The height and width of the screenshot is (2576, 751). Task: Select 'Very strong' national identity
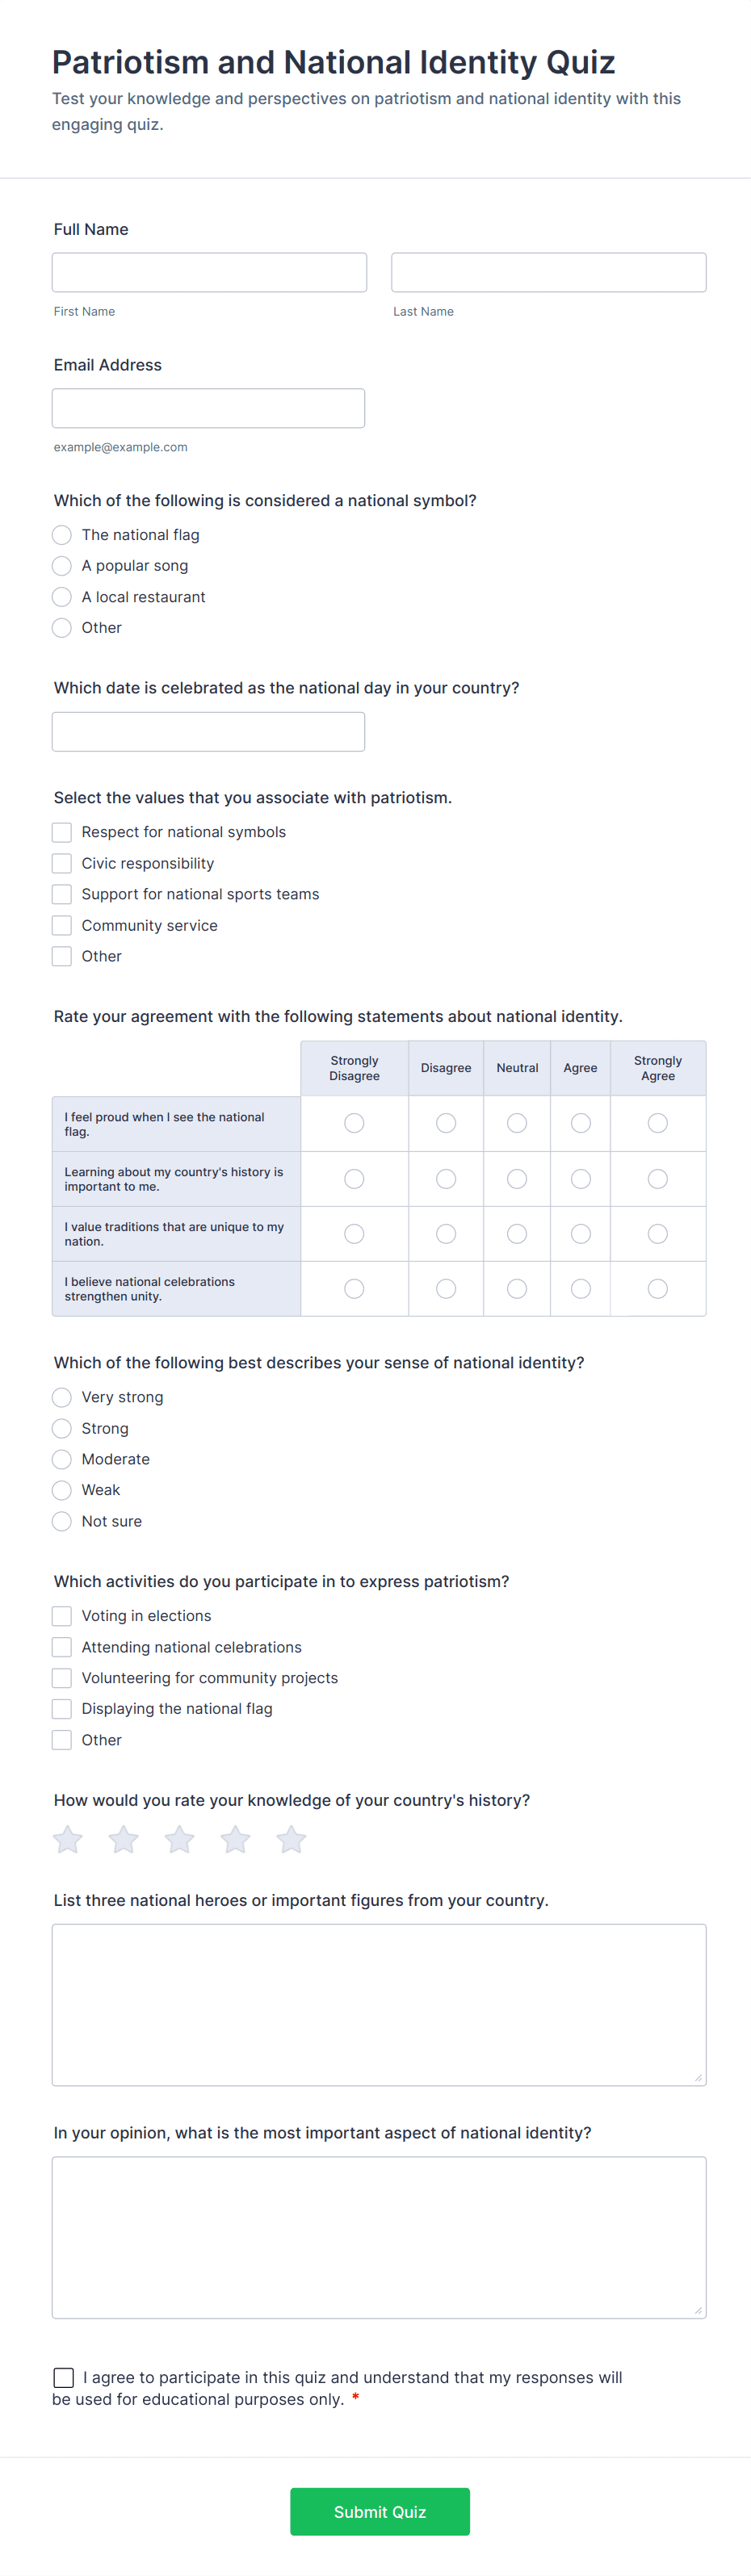[61, 1397]
